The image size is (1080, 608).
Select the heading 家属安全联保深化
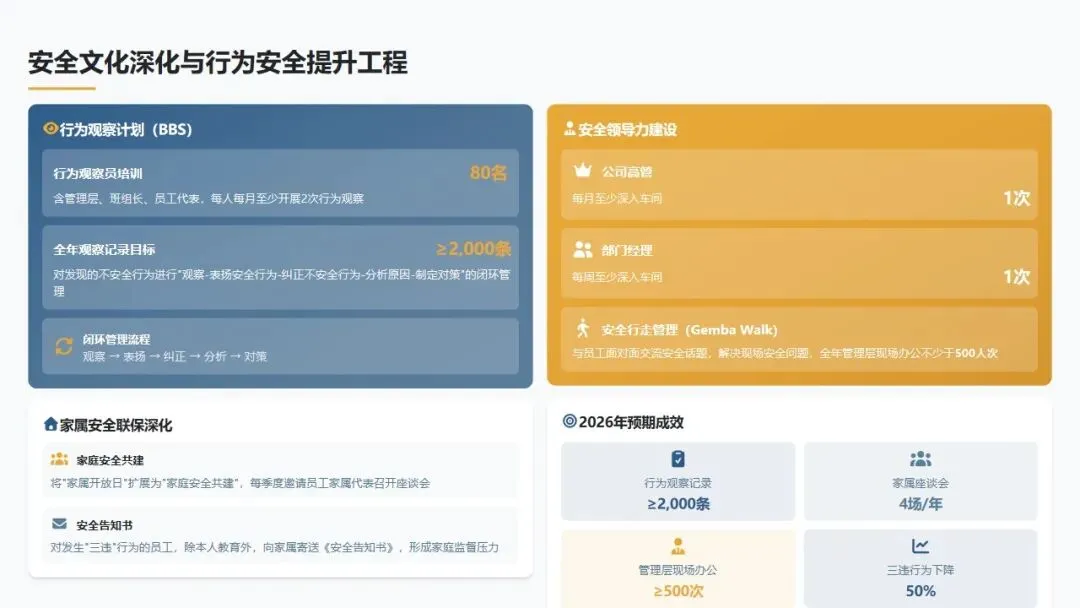[116, 426]
